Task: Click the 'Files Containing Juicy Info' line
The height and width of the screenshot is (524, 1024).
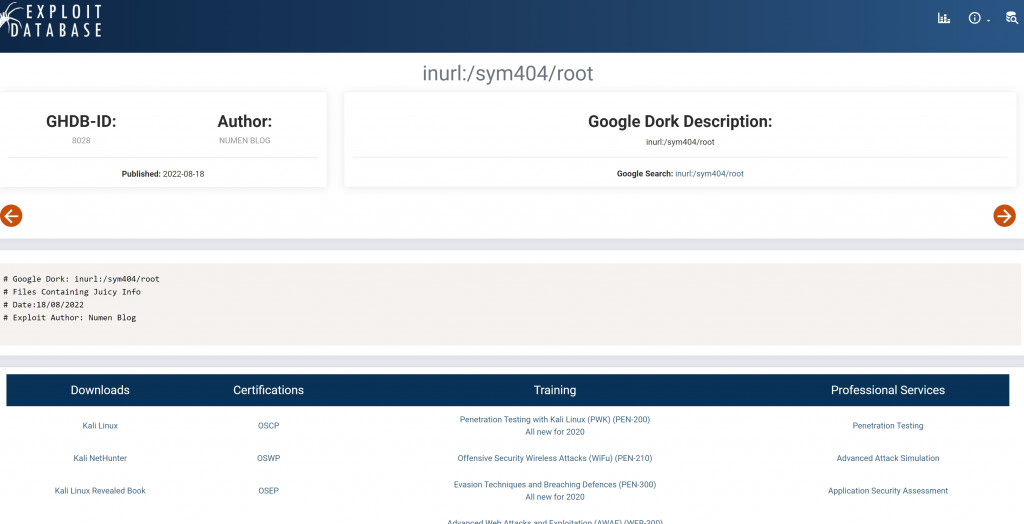Action: pos(72,292)
